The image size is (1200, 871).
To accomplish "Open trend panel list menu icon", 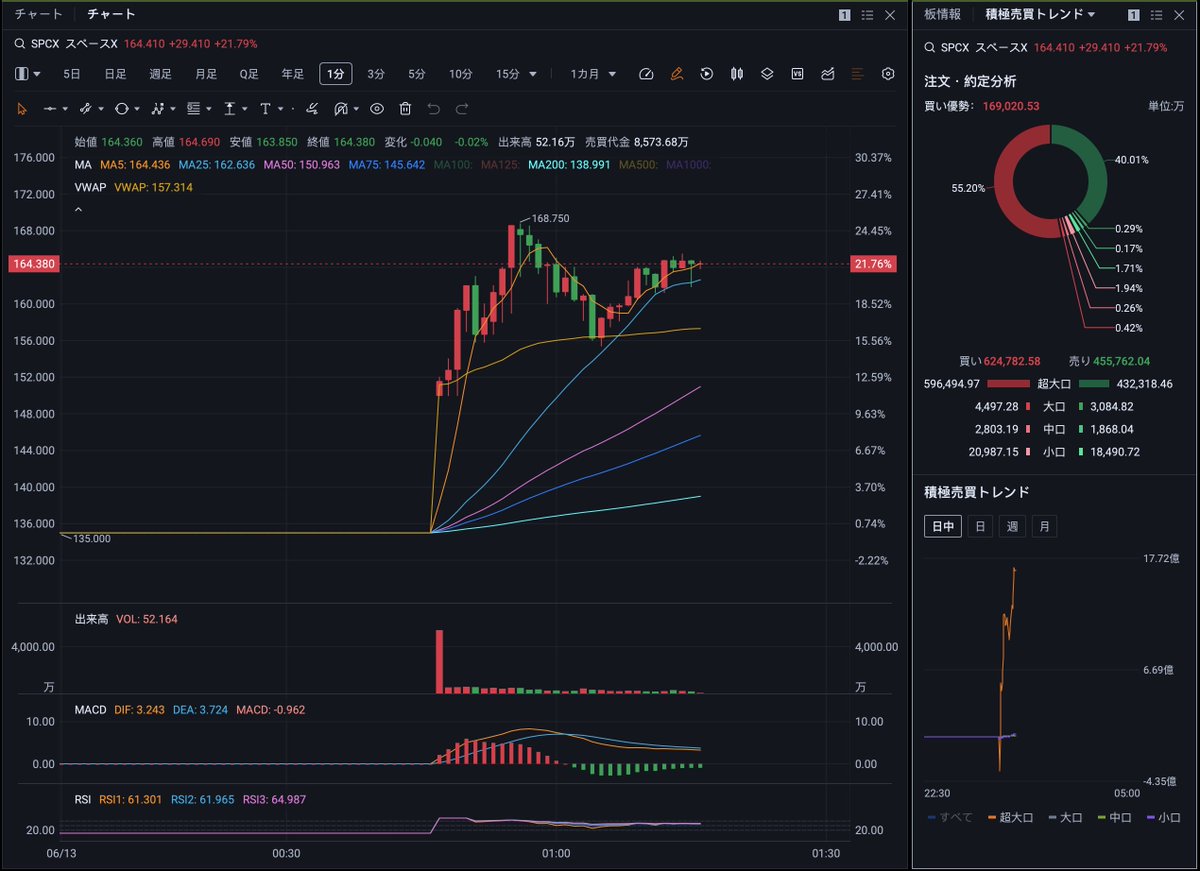I will (1156, 15).
